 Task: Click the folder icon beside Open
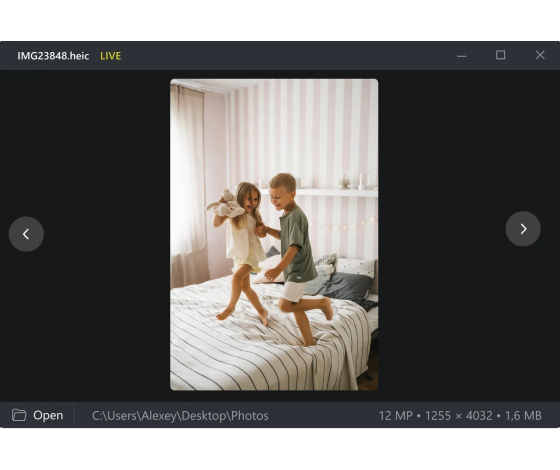click(19, 415)
